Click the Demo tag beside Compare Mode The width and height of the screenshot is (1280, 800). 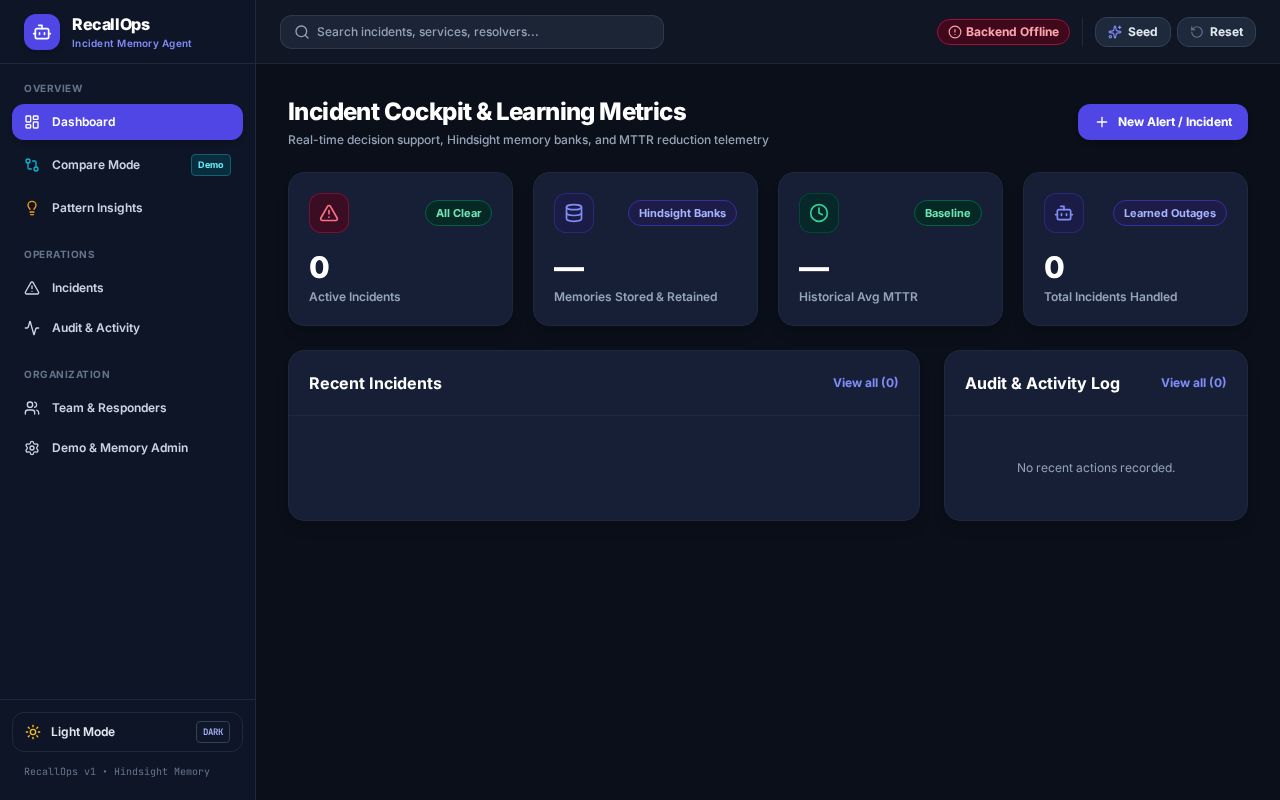click(x=211, y=165)
